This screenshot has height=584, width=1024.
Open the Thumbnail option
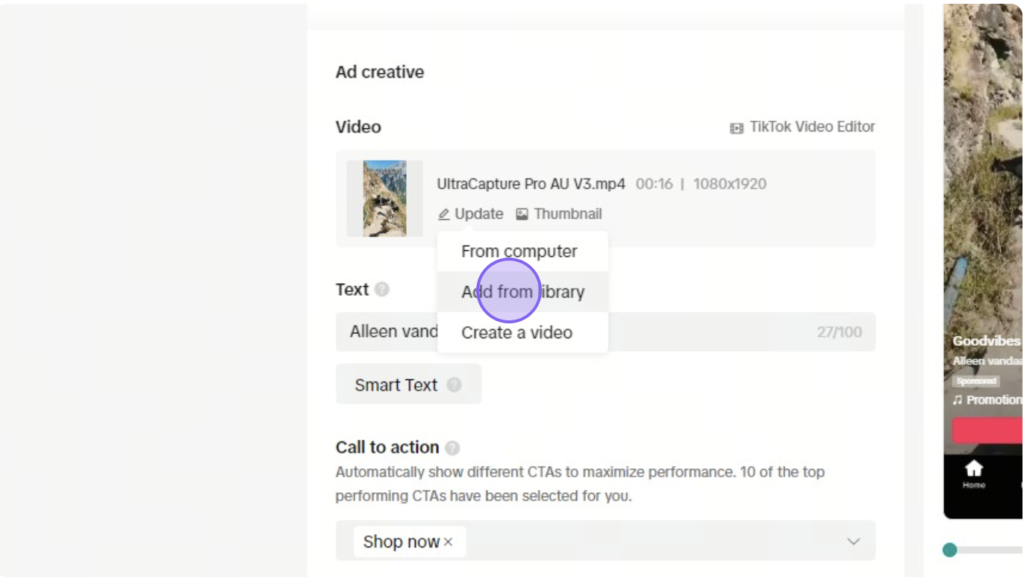coord(559,214)
